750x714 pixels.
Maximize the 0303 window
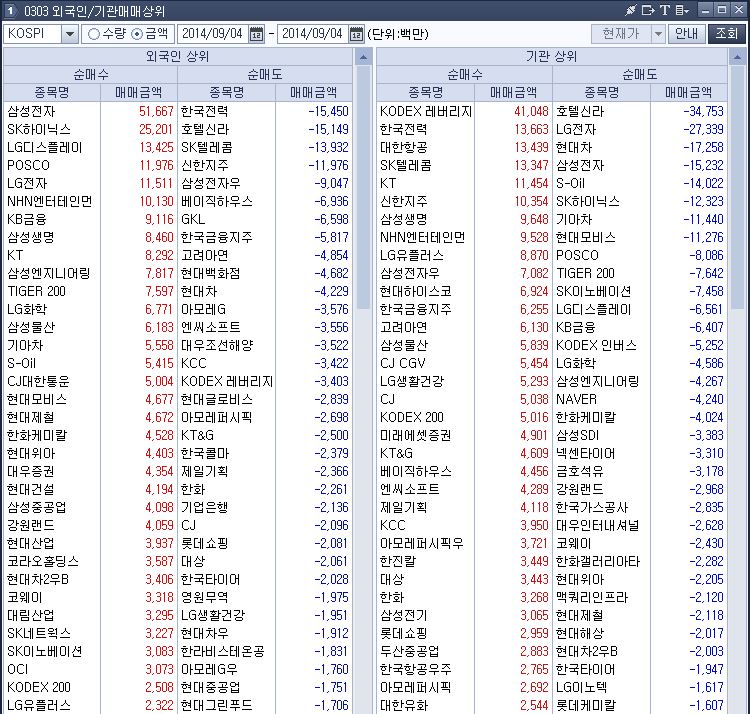[x=722, y=10]
